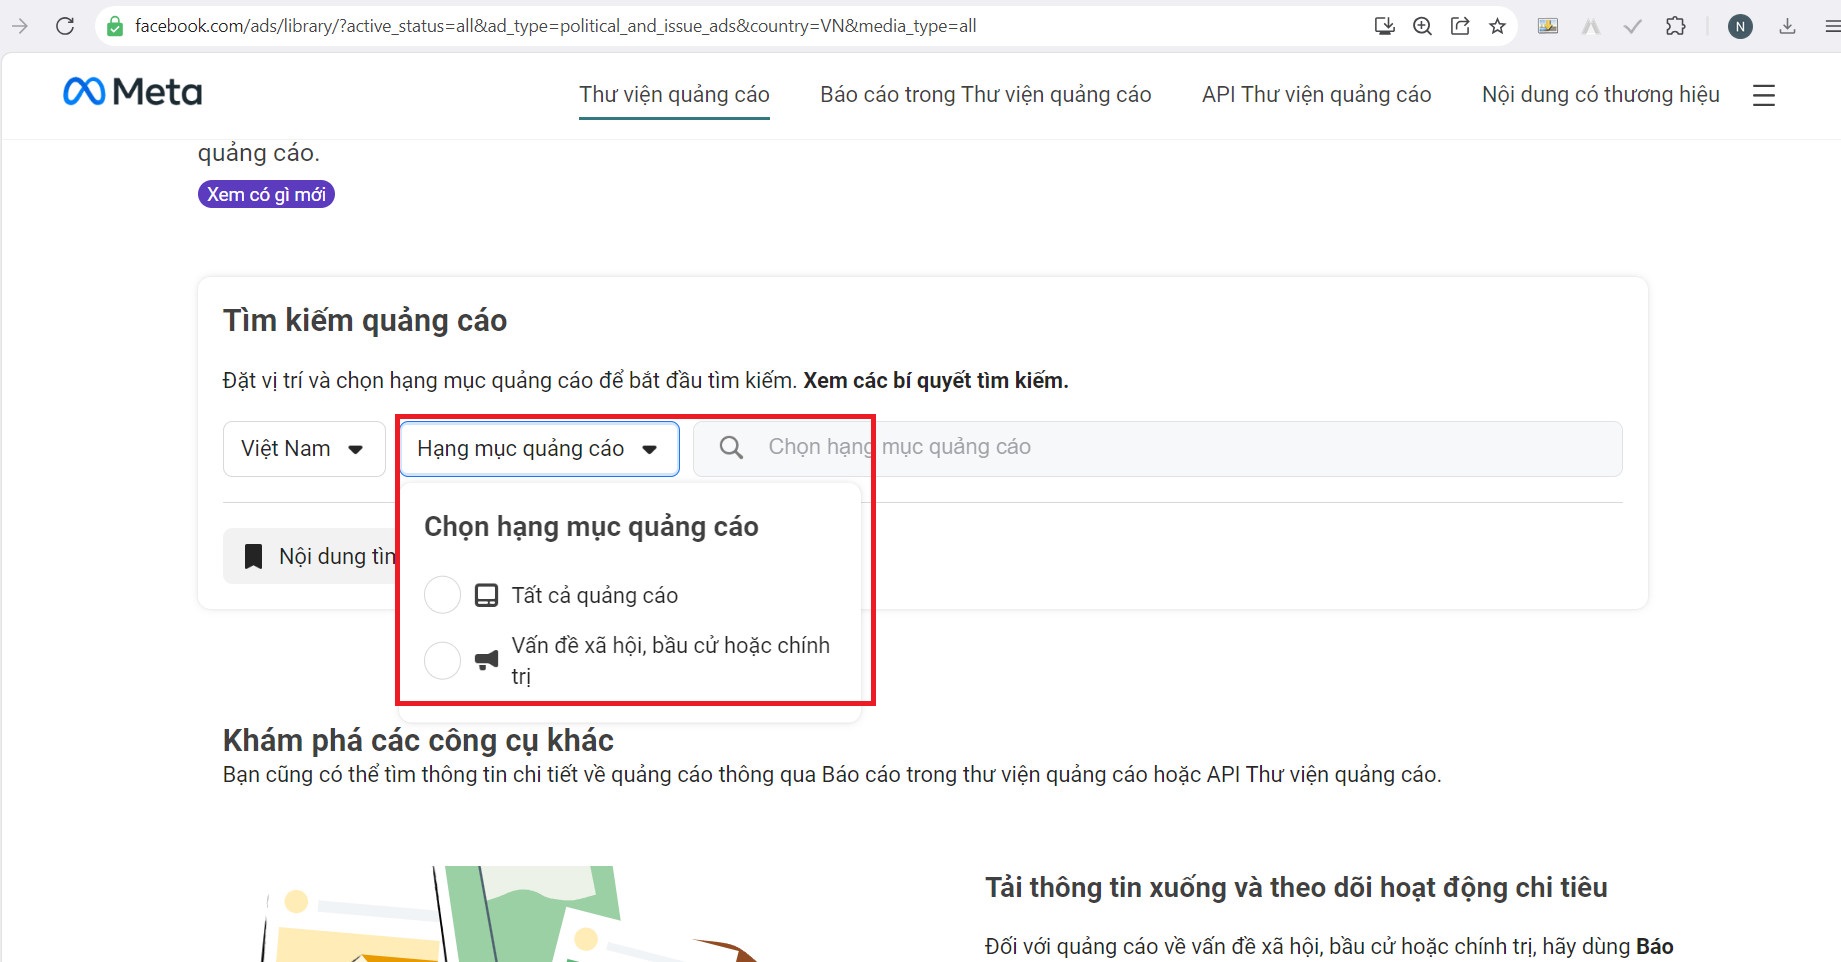The width and height of the screenshot is (1841, 962).
Task: Click the Tải thông tin xuống heading
Action: click(x=1296, y=888)
